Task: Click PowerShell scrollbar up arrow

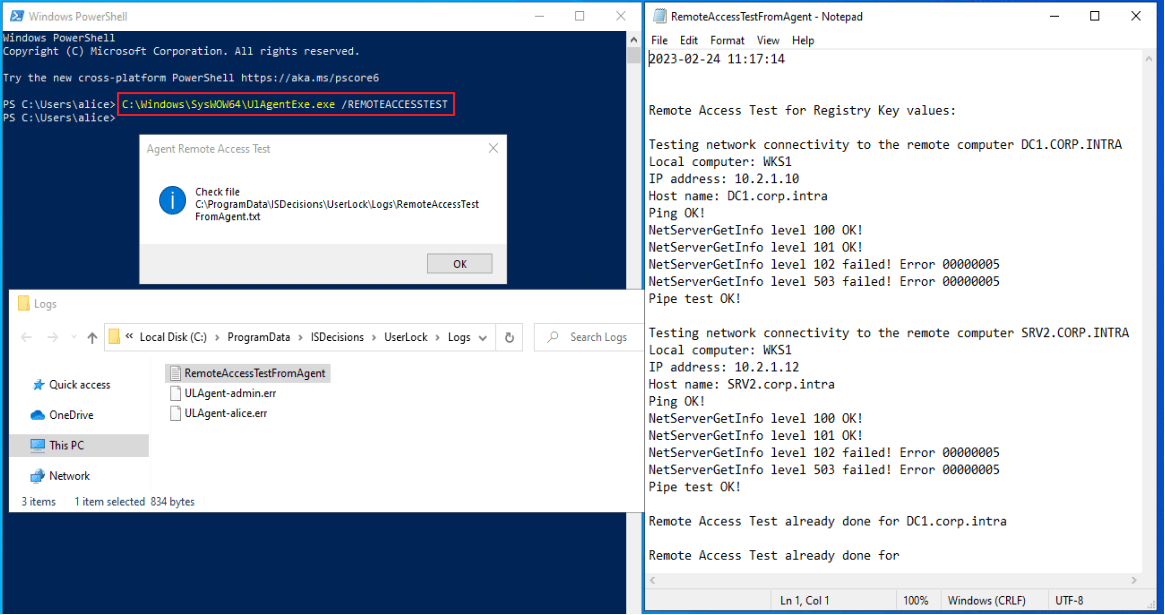Action: click(x=634, y=39)
